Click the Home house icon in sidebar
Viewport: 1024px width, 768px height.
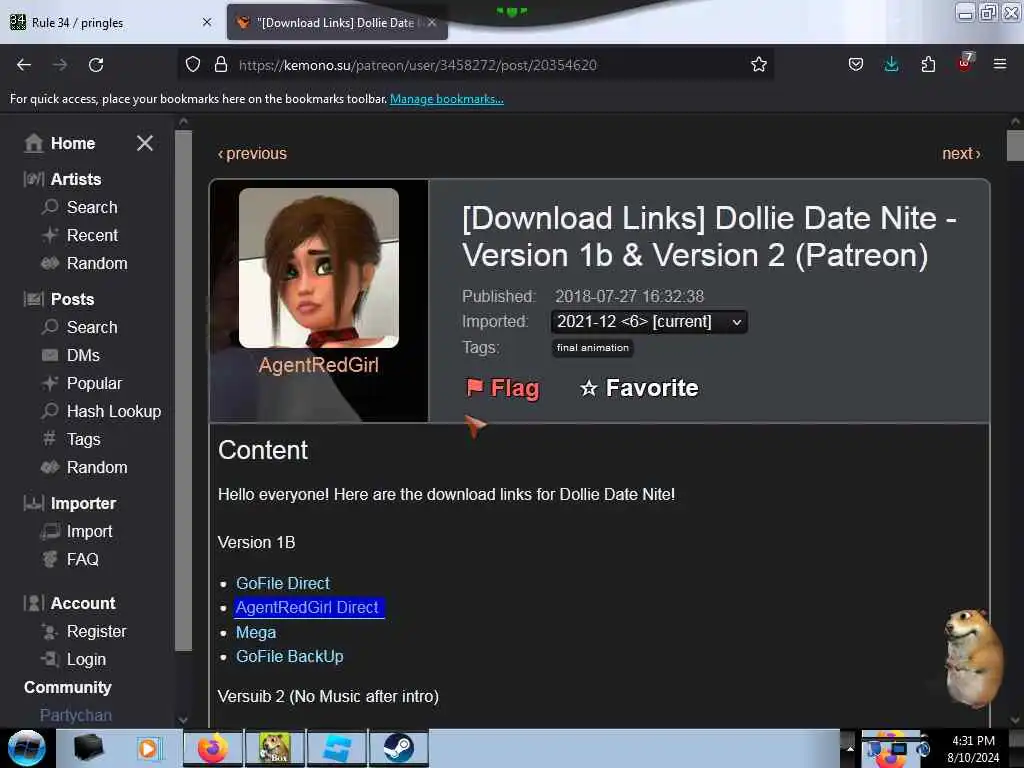click(x=33, y=143)
